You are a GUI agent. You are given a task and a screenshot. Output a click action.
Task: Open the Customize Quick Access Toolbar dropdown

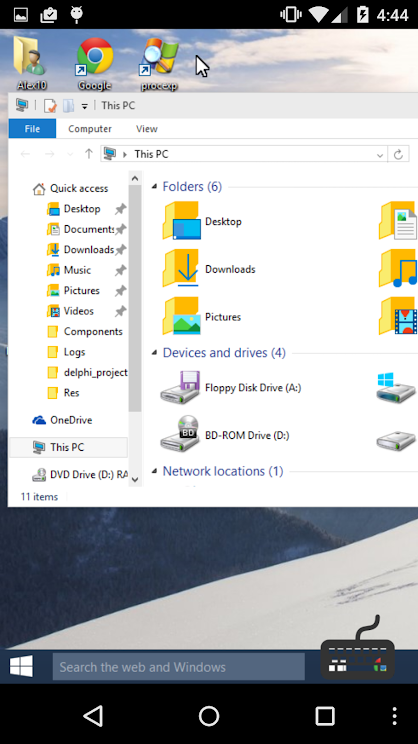[84, 106]
